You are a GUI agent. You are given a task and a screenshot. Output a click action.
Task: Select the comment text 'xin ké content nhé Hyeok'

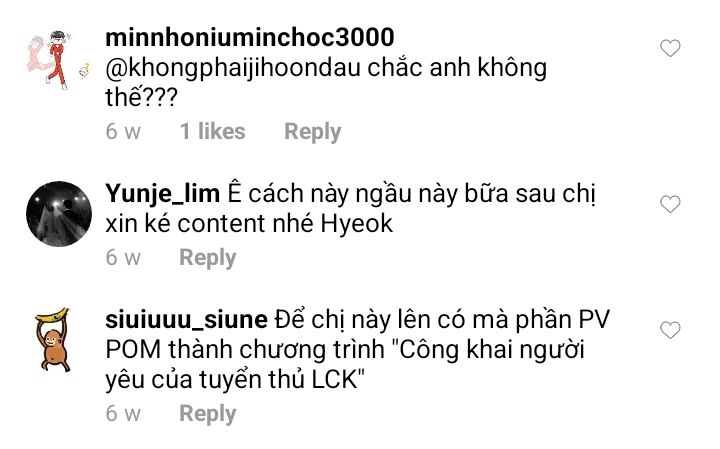point(249,224)
